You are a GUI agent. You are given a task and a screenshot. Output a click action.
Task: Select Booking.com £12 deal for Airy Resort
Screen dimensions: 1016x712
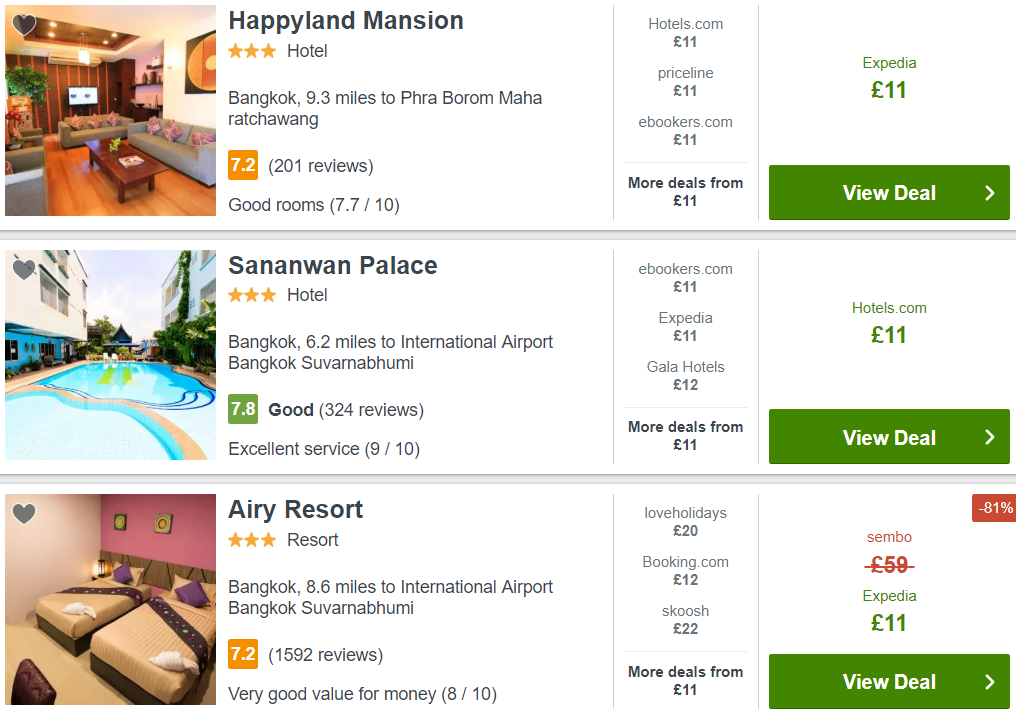[686, 571]
